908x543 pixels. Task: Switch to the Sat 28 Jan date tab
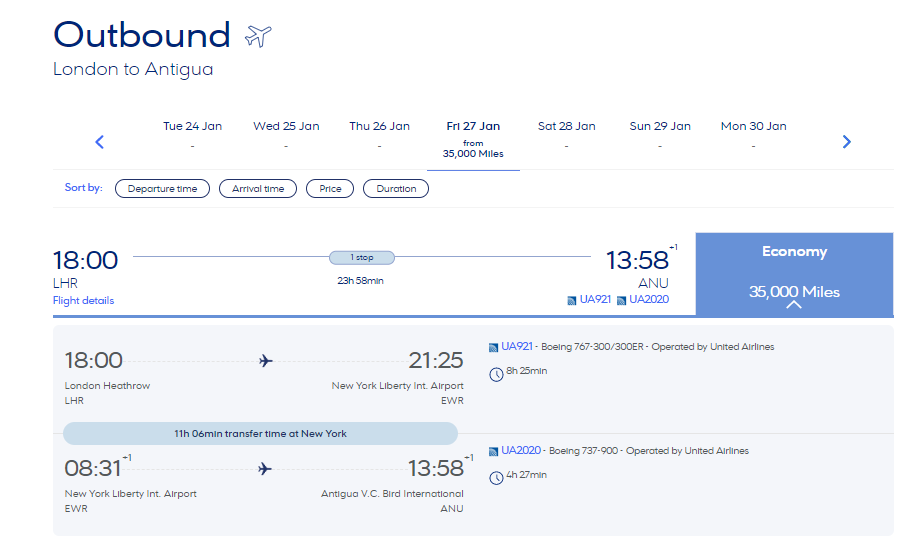[x=566, y=135]
